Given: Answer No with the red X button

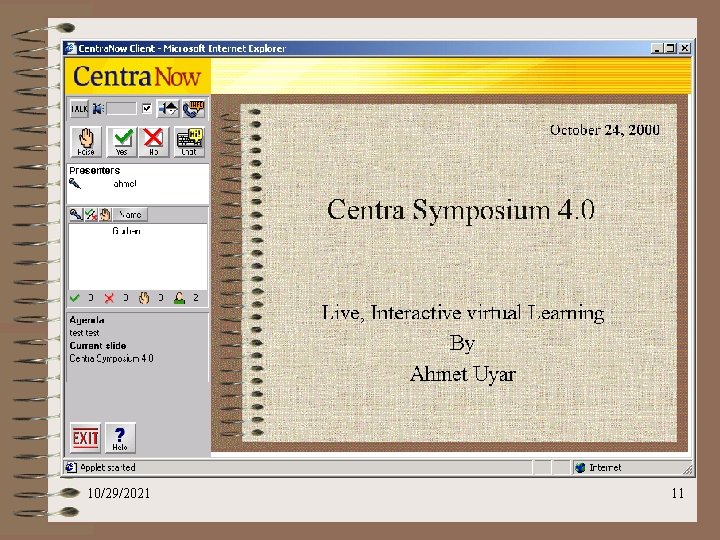Looking at the screenshot, I should click(153, 142).
